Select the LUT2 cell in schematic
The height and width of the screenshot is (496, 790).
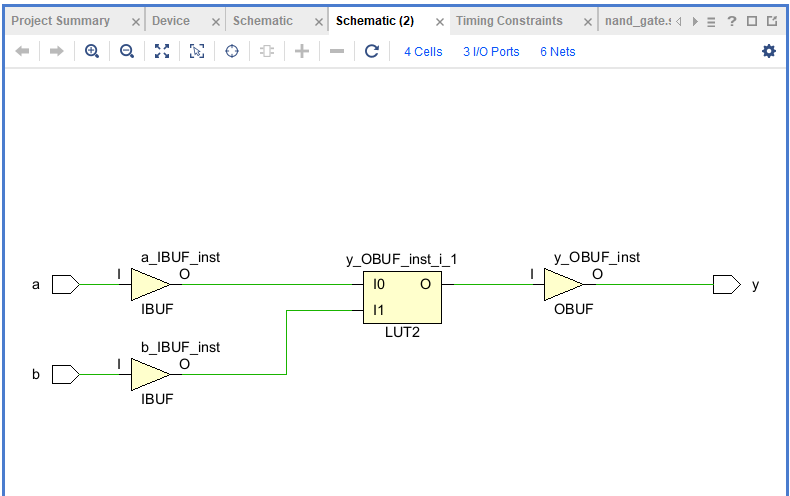pos(402,297)
